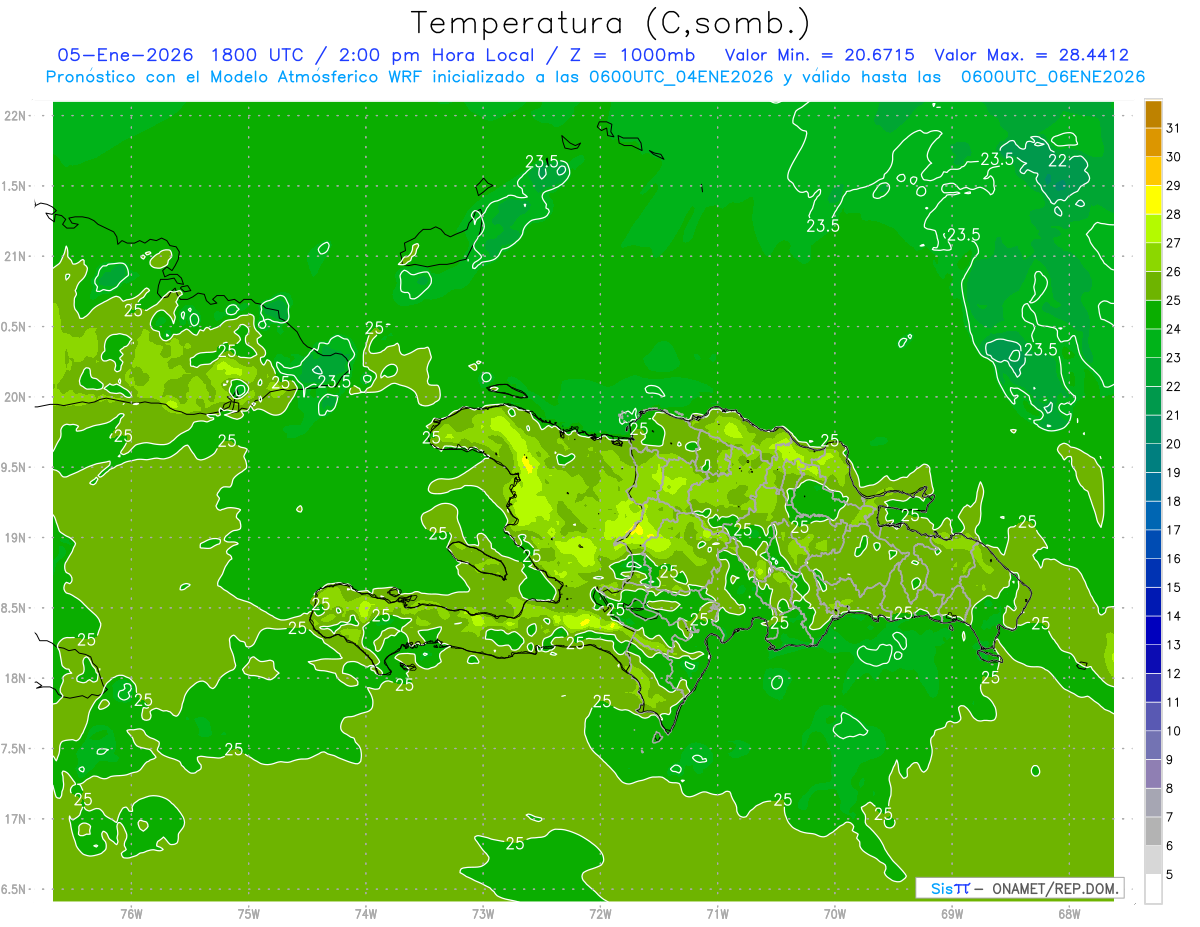
Task: Click the "Valor Max. = 28.4412" value
Action: (x=1031, y=55)
